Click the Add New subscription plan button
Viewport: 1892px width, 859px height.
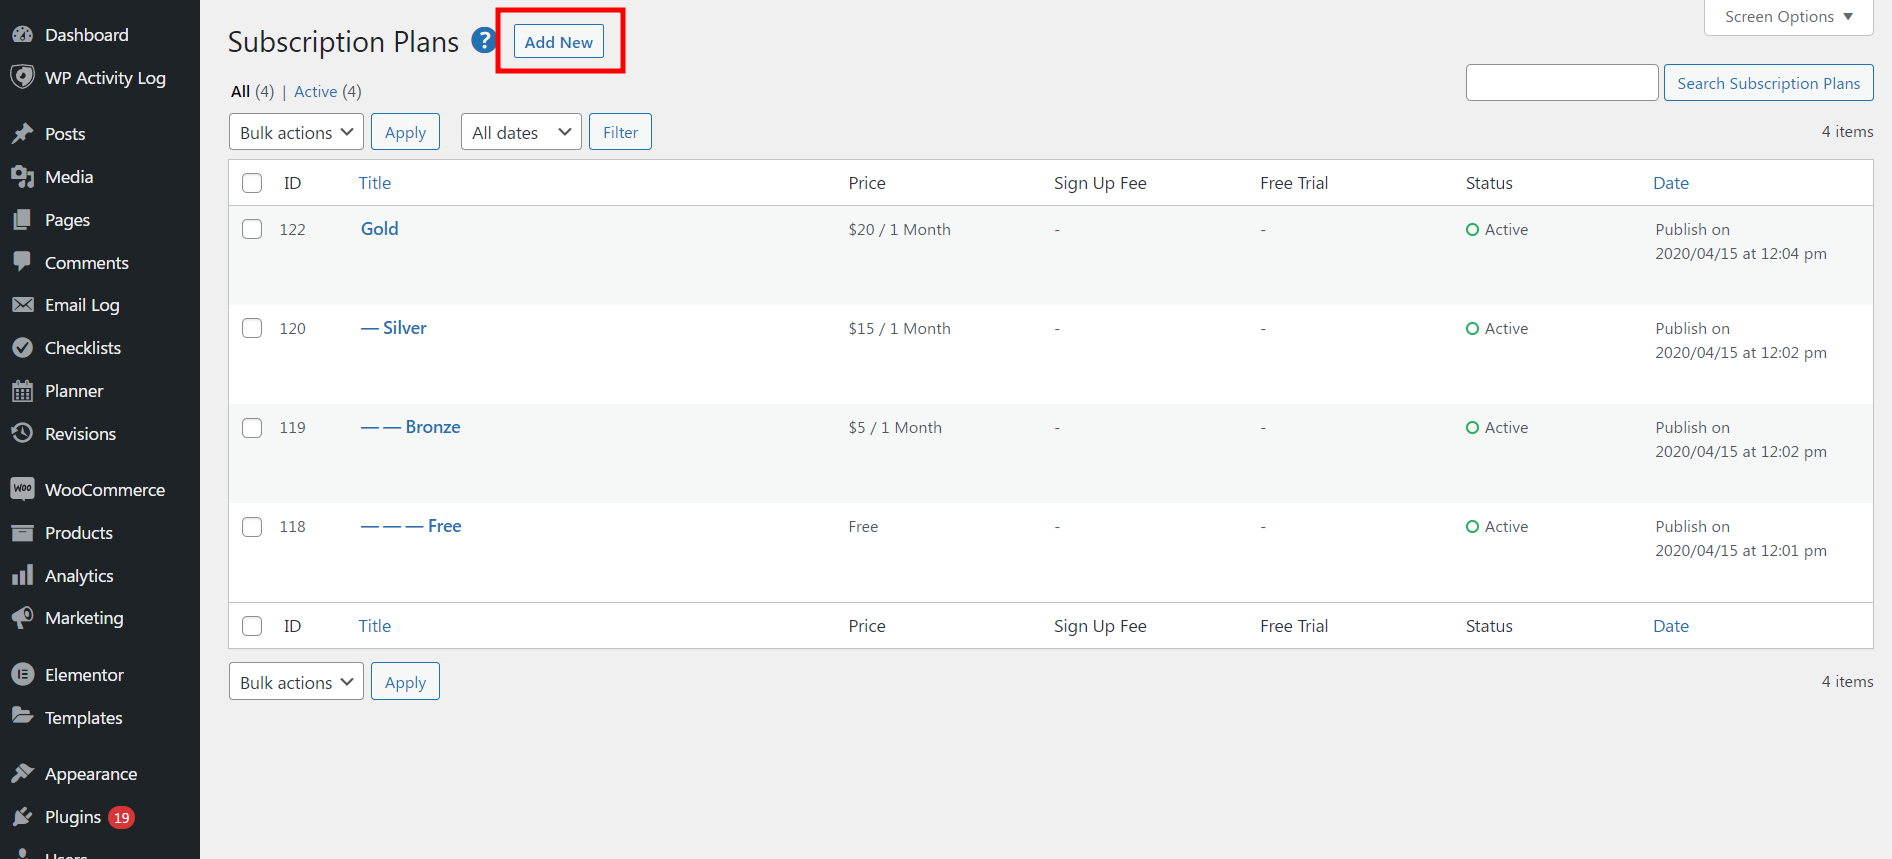(559, 41)
